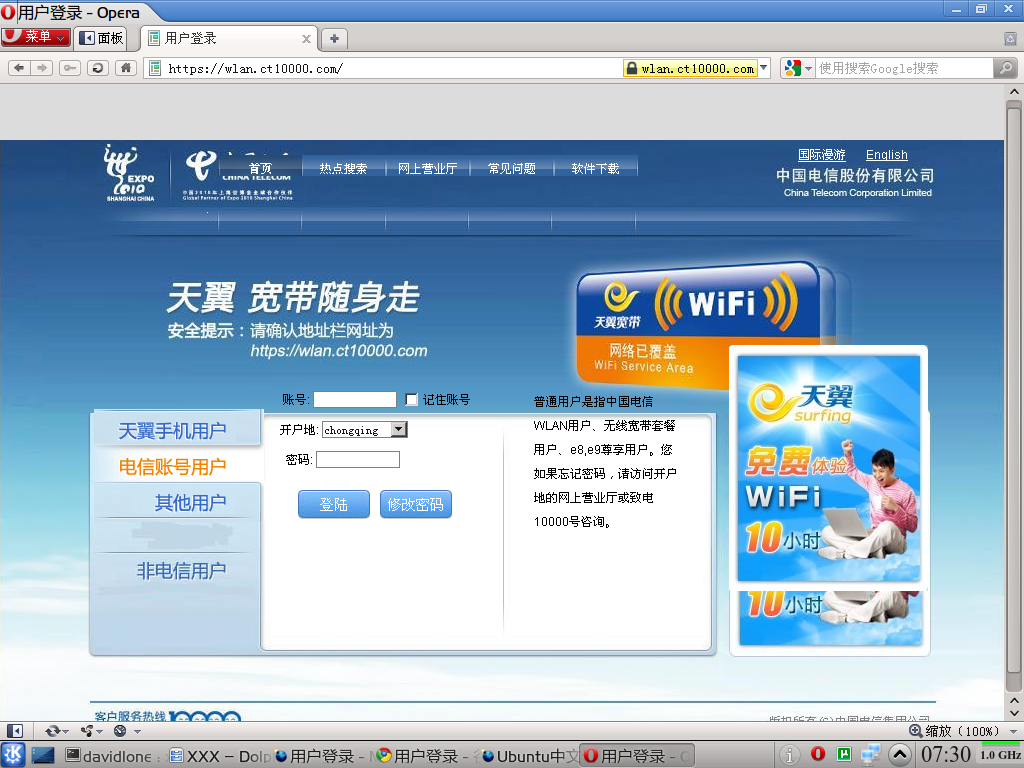The width and height of the screenshot is (1024, 768).
Task: Click the show desktop taskbar icon
Action: click(x=43, y=756)
